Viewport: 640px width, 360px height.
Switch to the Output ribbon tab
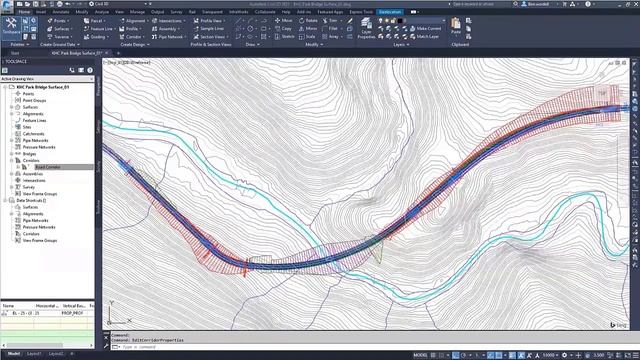coord(157,12)
